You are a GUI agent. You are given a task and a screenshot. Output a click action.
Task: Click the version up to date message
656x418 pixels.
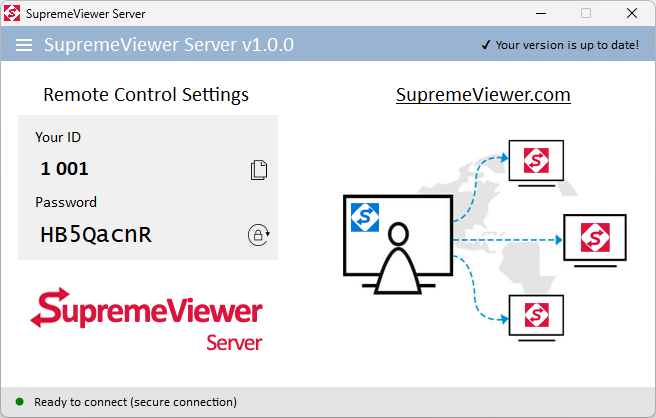click(x=560, y=45)
